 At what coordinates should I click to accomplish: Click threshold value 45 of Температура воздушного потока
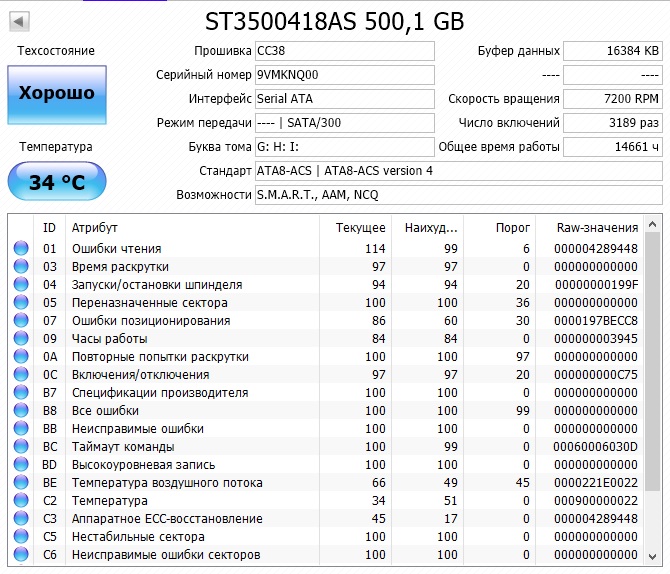(523, 482)
